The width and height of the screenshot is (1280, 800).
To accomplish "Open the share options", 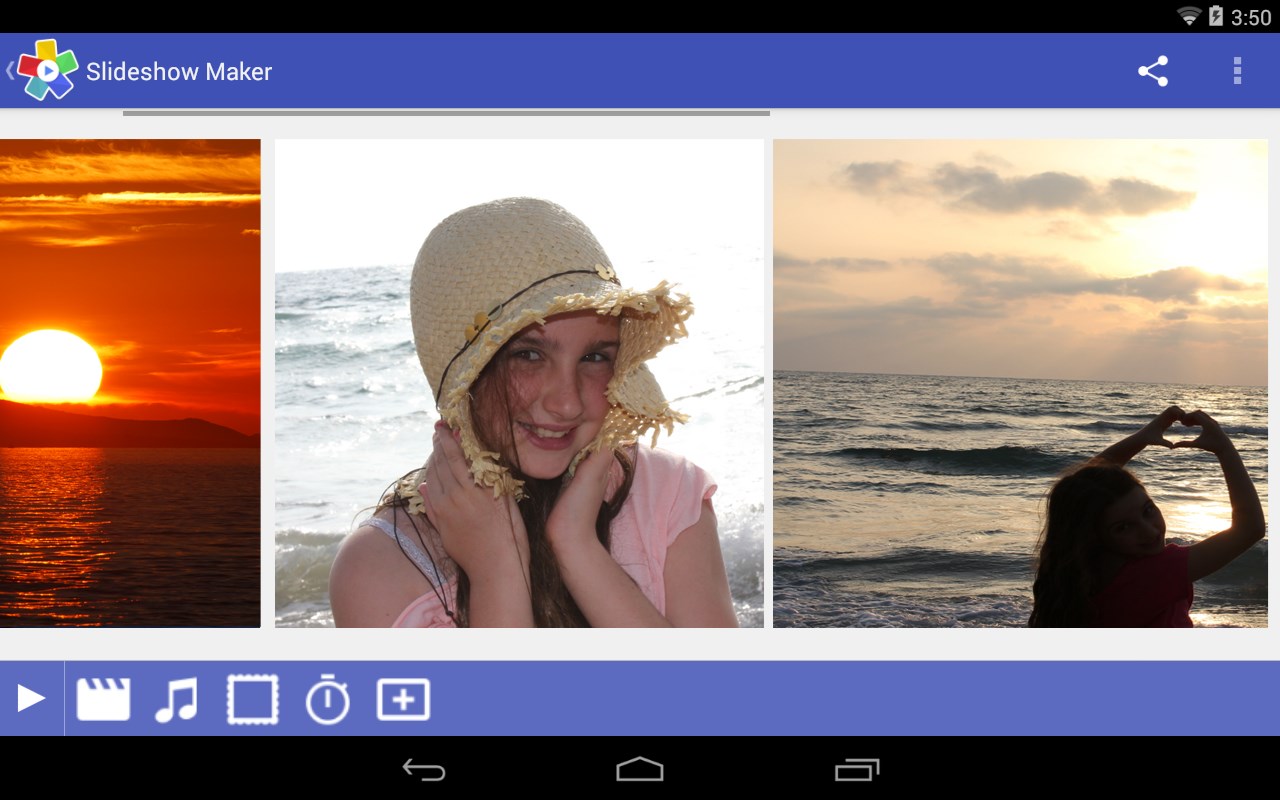I will pyautogui.click(x=1152, y=71).
